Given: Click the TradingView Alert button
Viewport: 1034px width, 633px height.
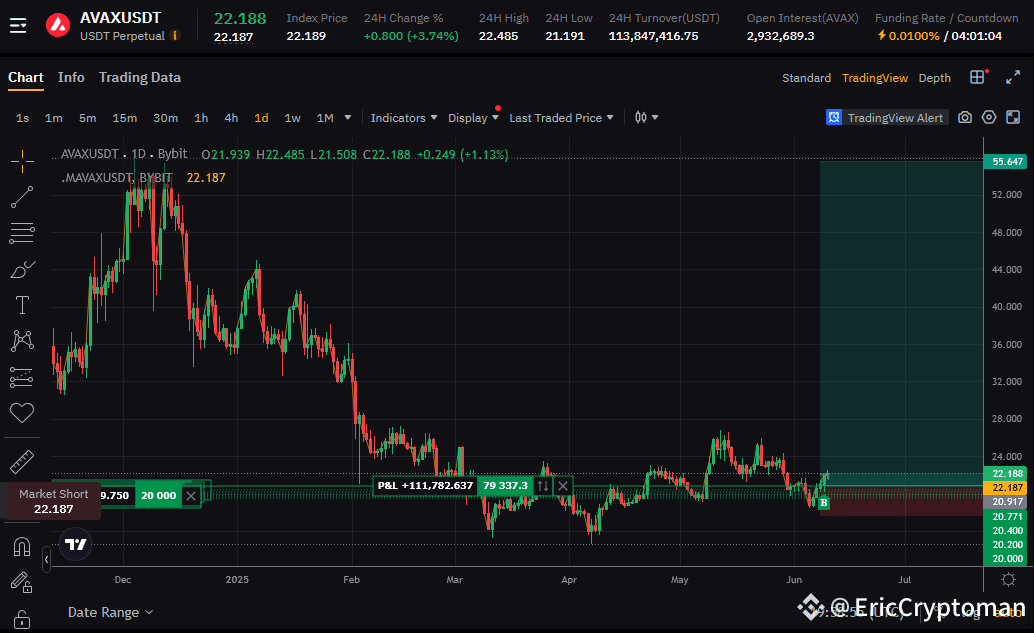Looking at the screenshot, I should point(887,117).
